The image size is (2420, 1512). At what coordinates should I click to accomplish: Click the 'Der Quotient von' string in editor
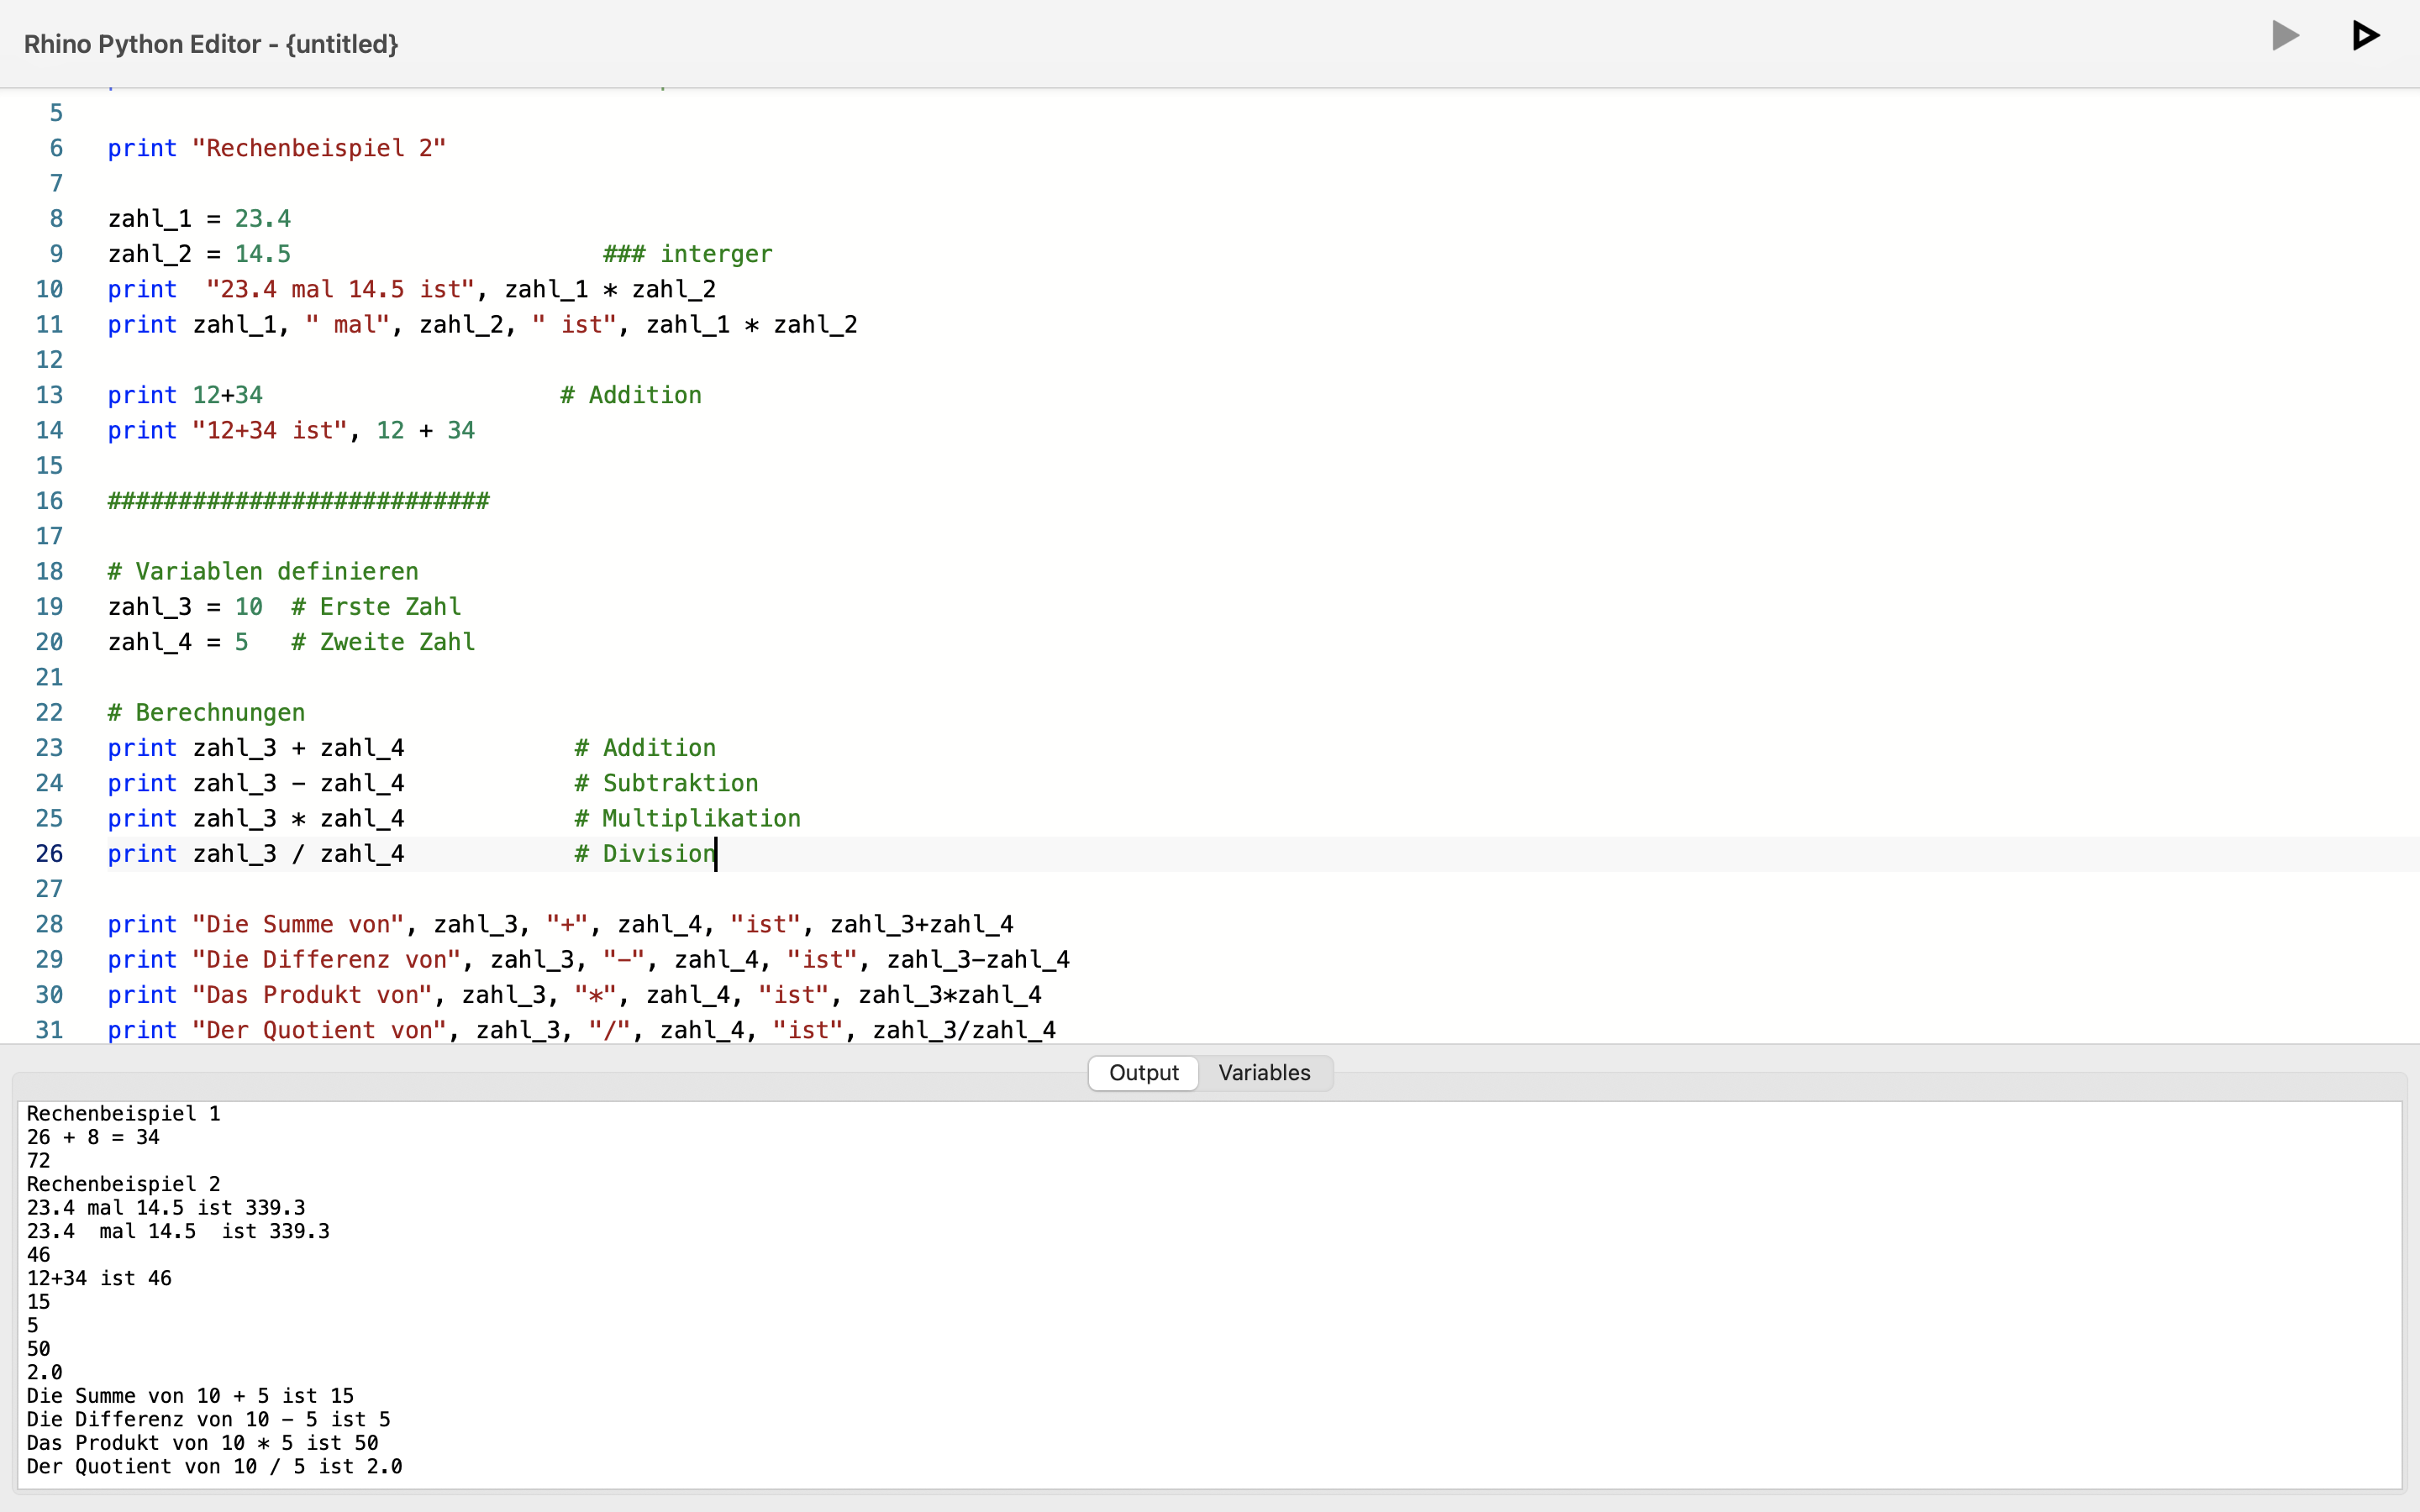click(319, 1030)
